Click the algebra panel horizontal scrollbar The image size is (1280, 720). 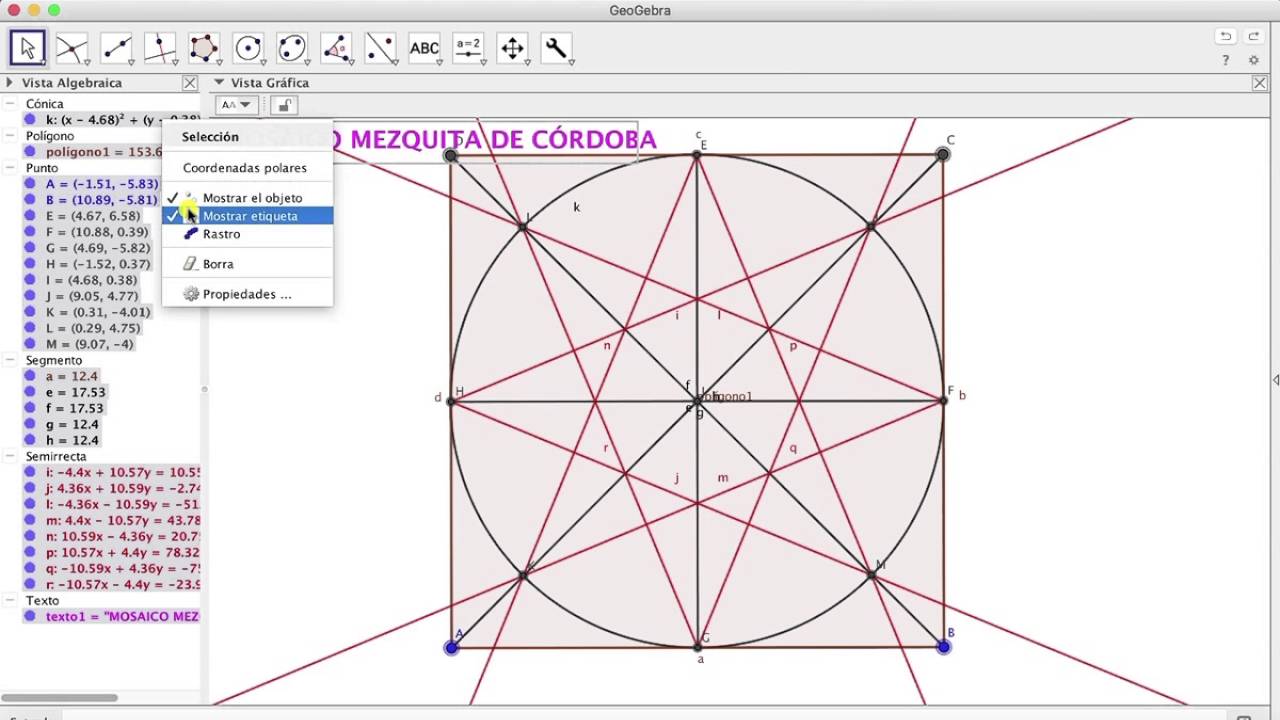coord(59,698)
